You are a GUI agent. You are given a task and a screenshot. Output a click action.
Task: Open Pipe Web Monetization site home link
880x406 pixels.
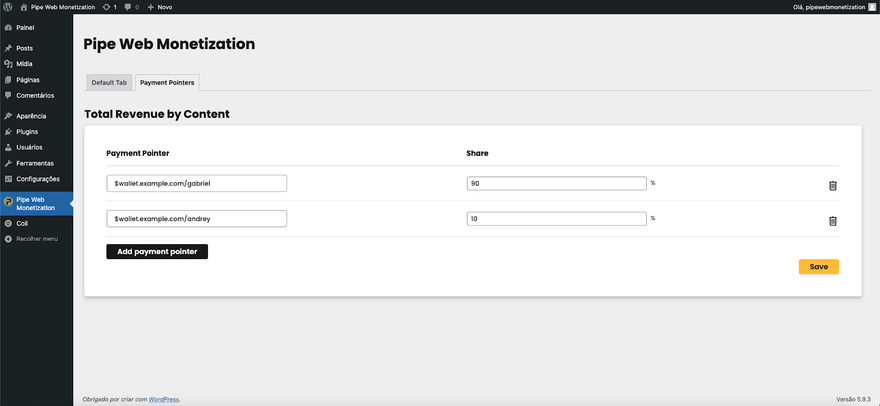pyautogui.click(x=61, y=7)
